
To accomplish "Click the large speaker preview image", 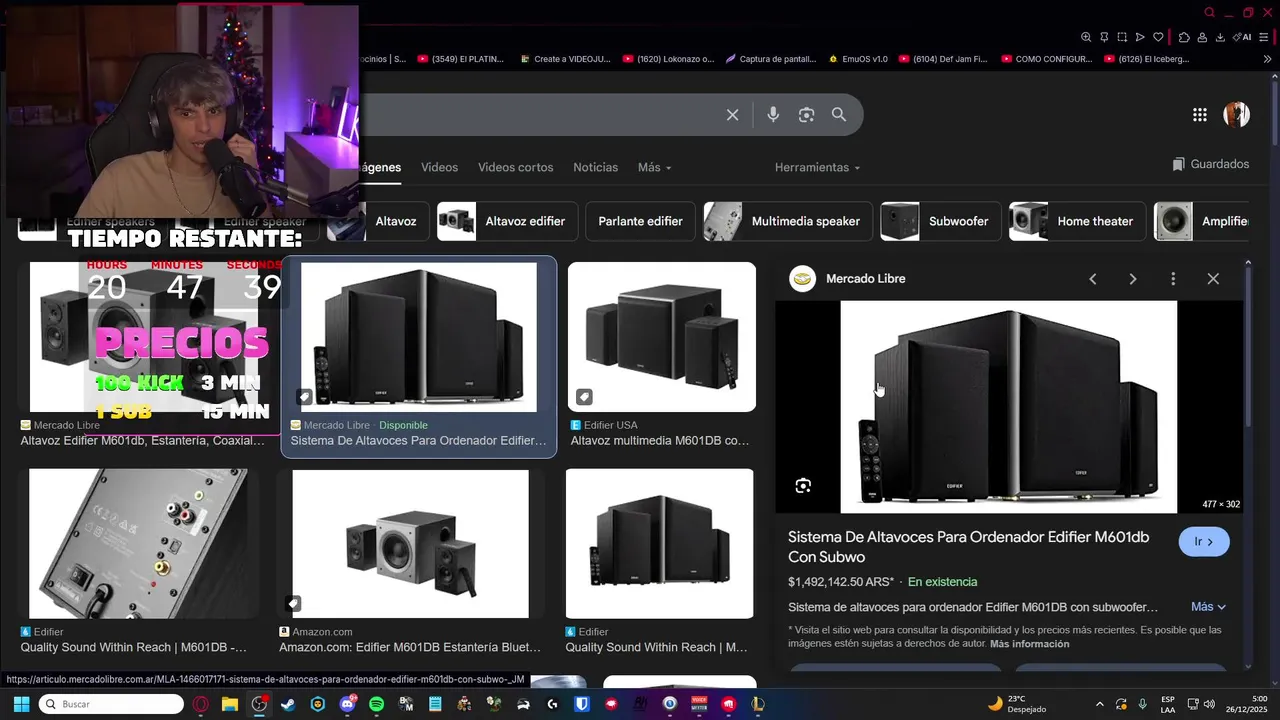I will pos(1009,407).
